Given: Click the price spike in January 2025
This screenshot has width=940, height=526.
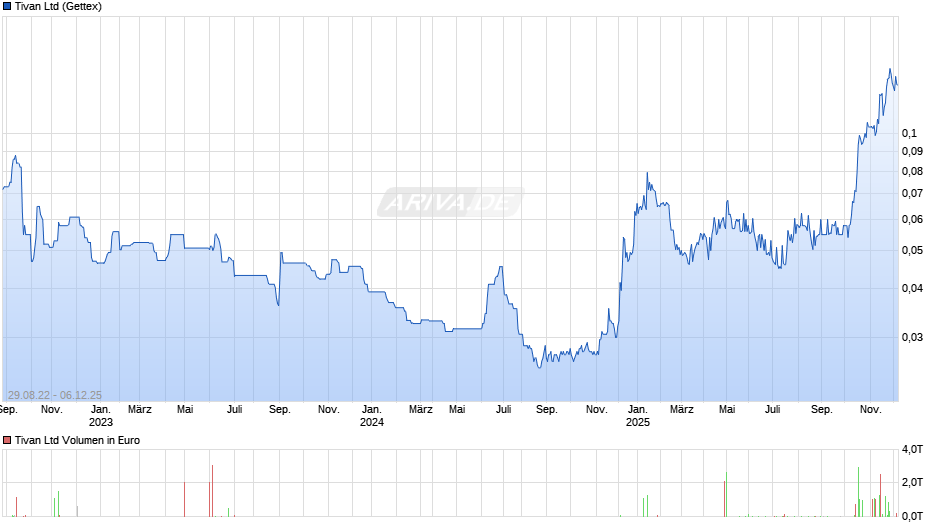Looking at the screenshot, I should (x=647, y=173).
